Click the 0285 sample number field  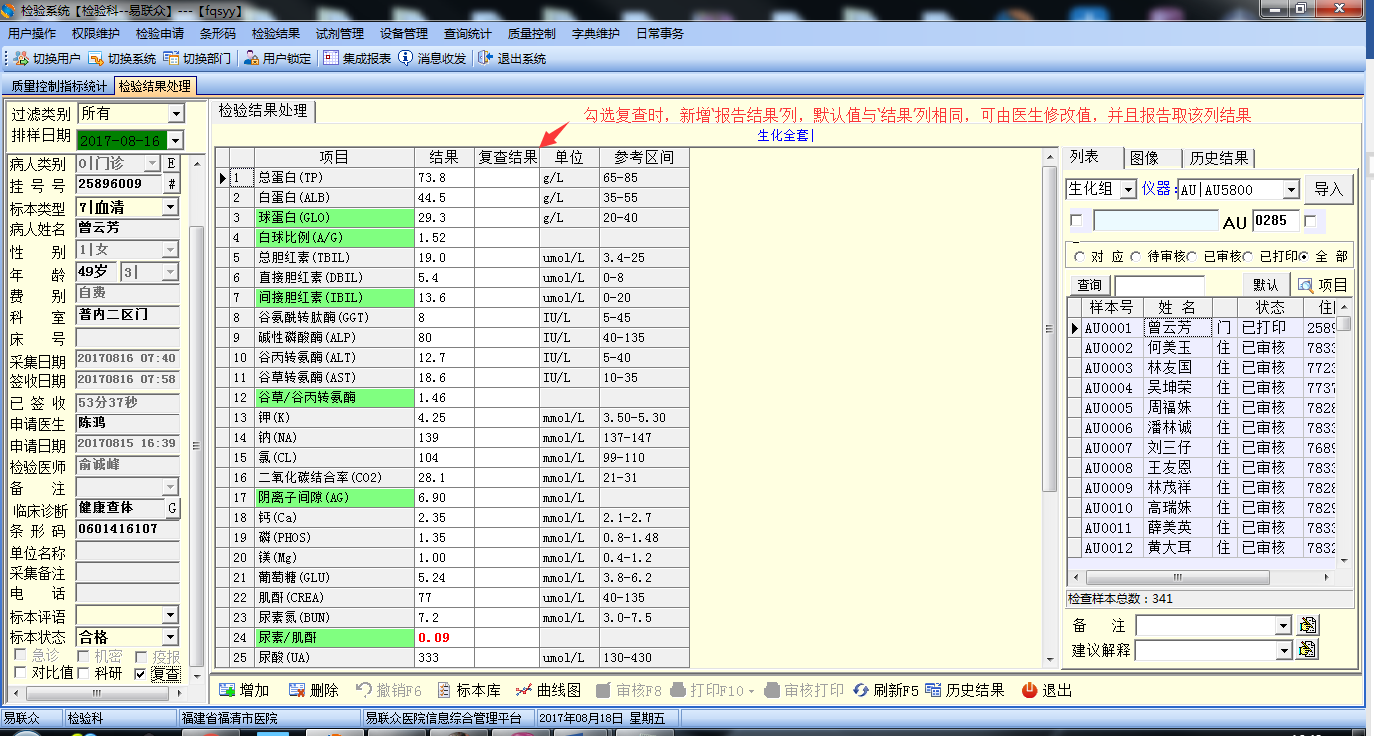click(x=1276, y=220)
